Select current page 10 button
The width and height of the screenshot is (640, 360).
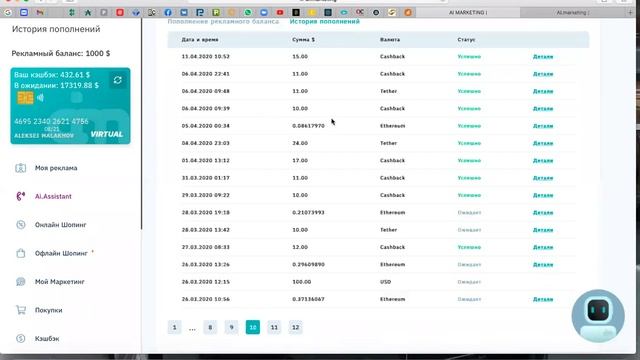pos(253,327)
